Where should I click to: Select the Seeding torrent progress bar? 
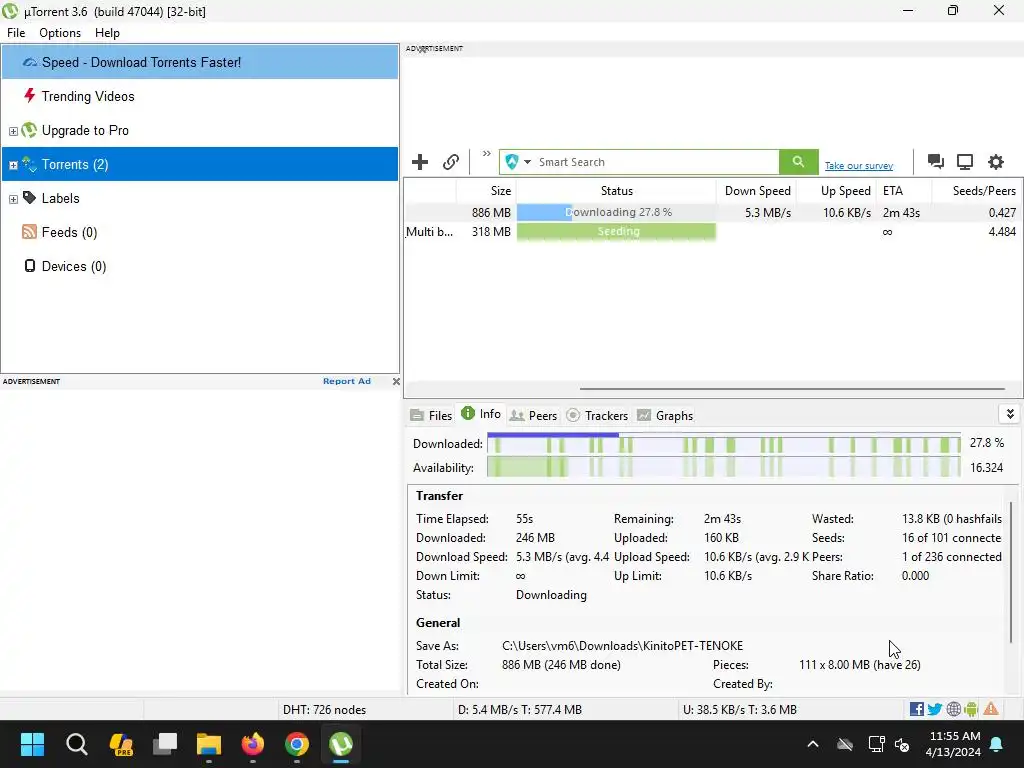(x=616, y=231)
